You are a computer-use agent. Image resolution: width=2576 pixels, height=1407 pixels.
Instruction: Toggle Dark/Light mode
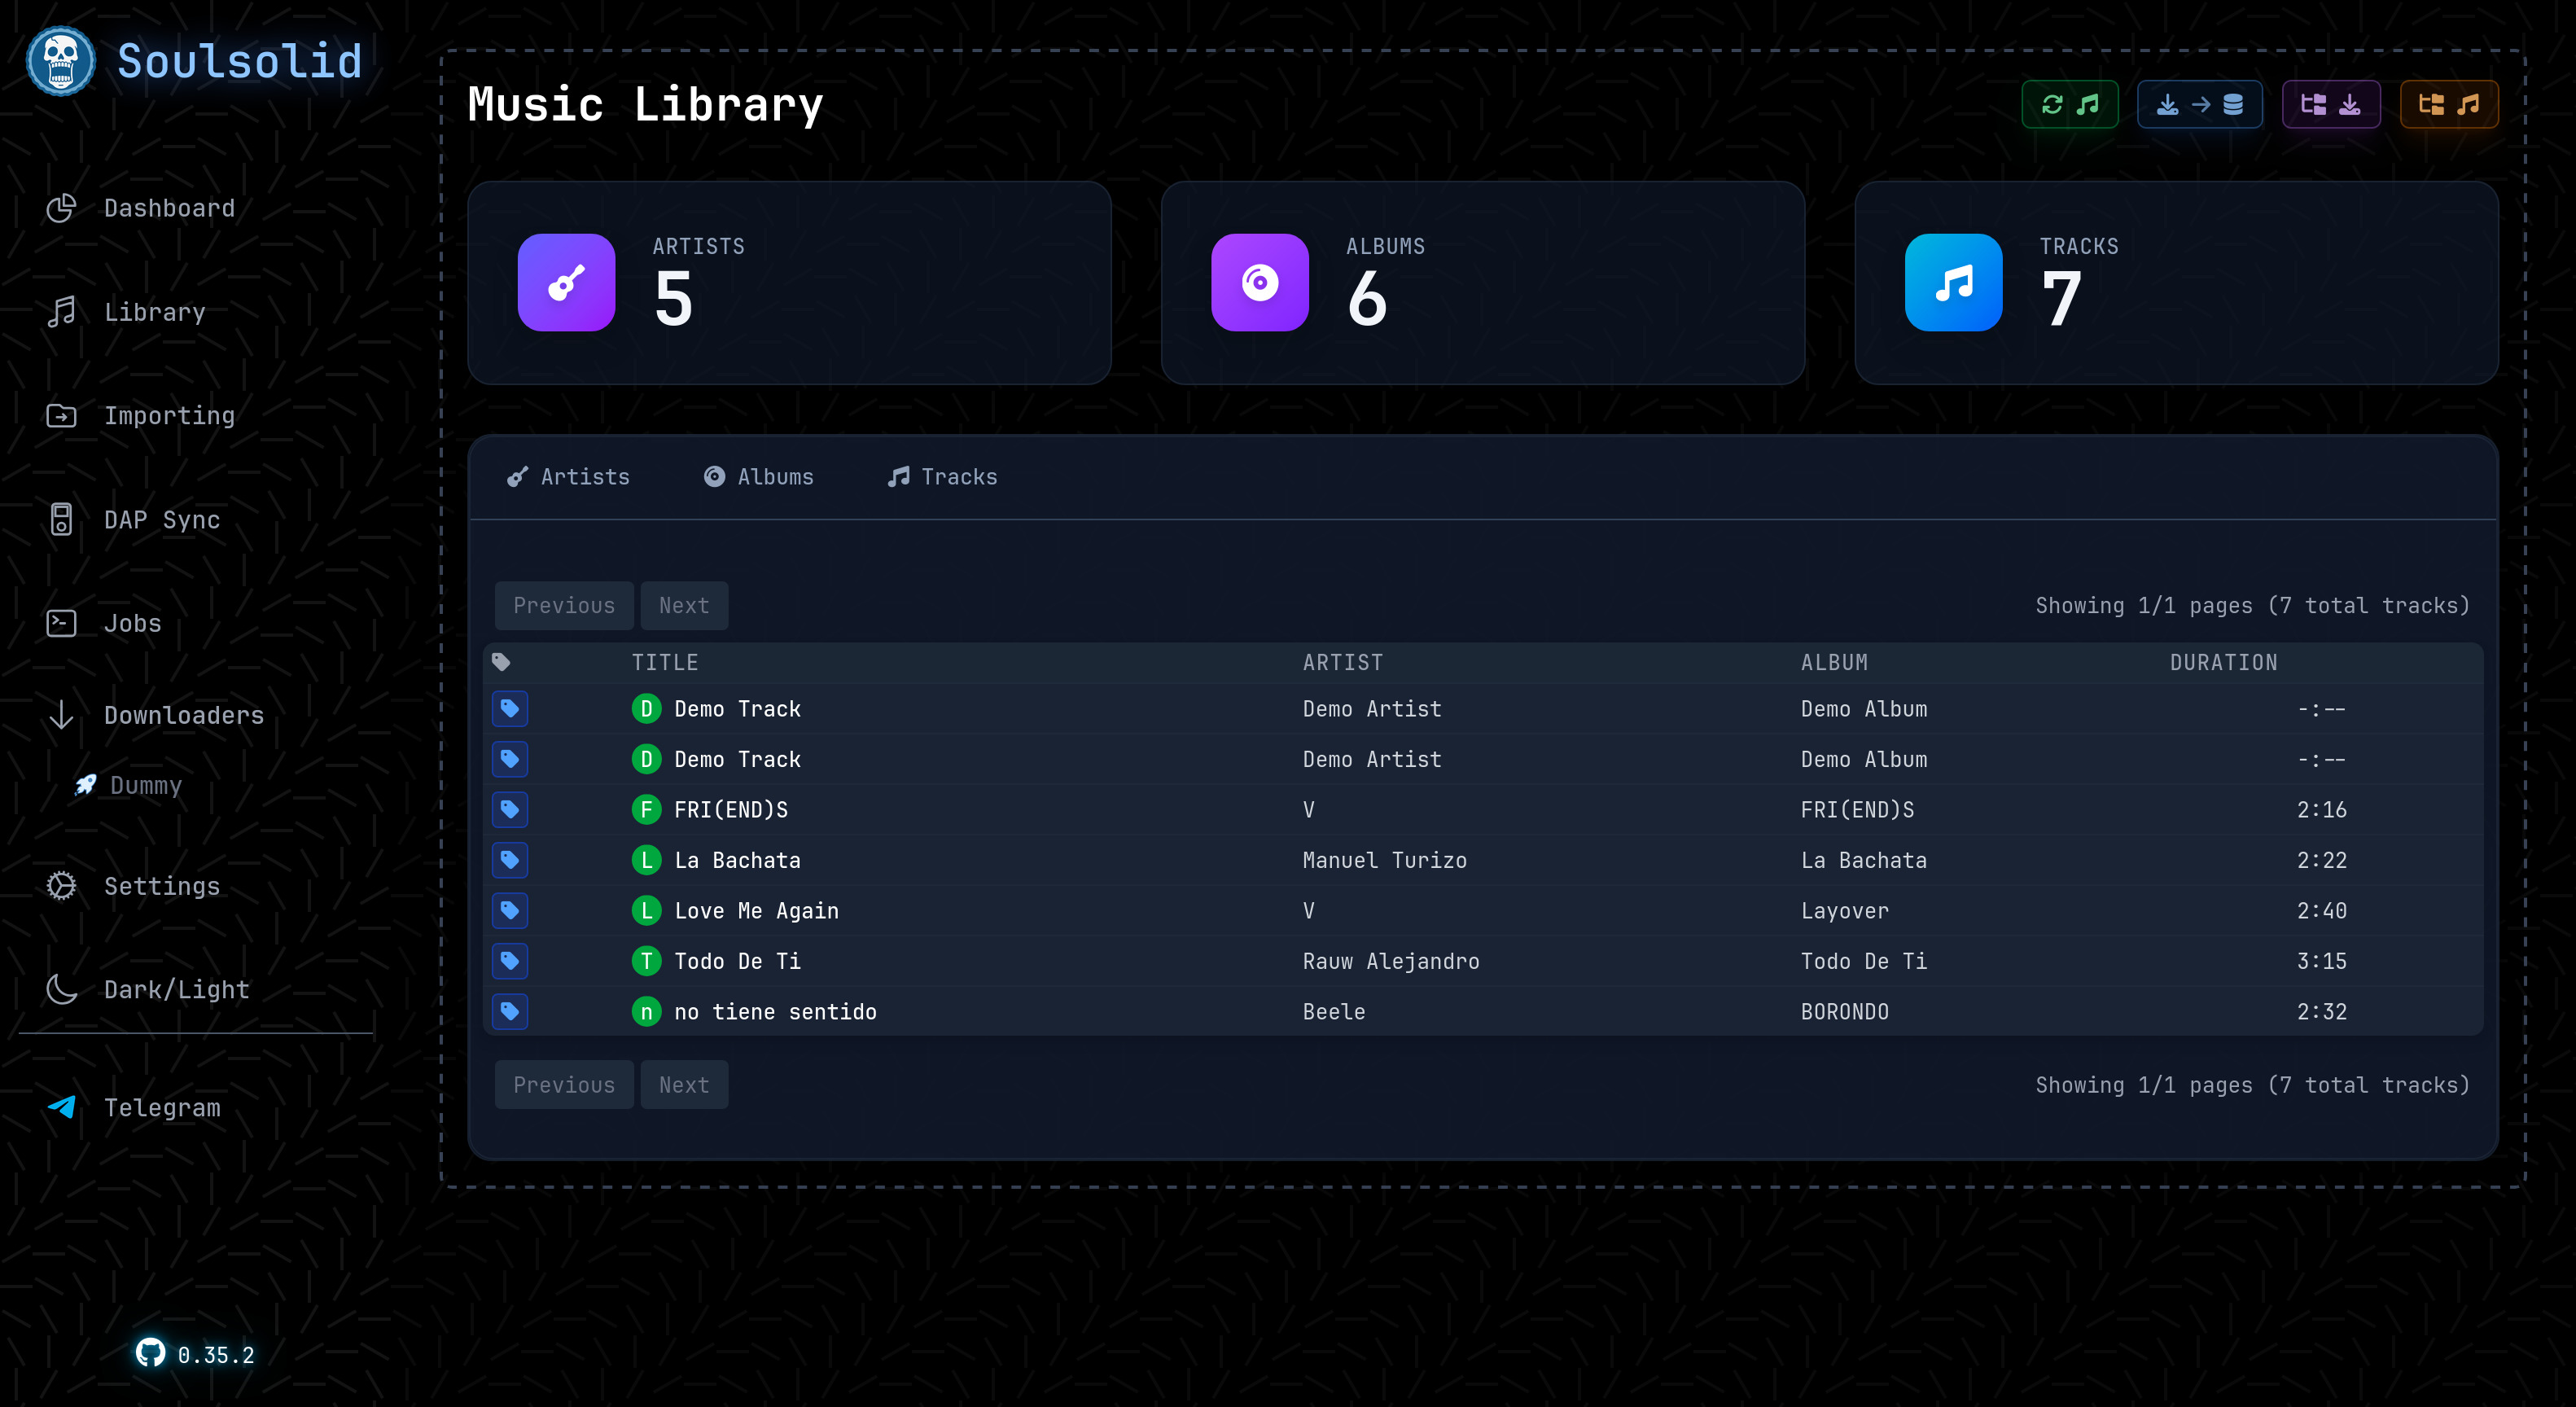coord(176,989)
